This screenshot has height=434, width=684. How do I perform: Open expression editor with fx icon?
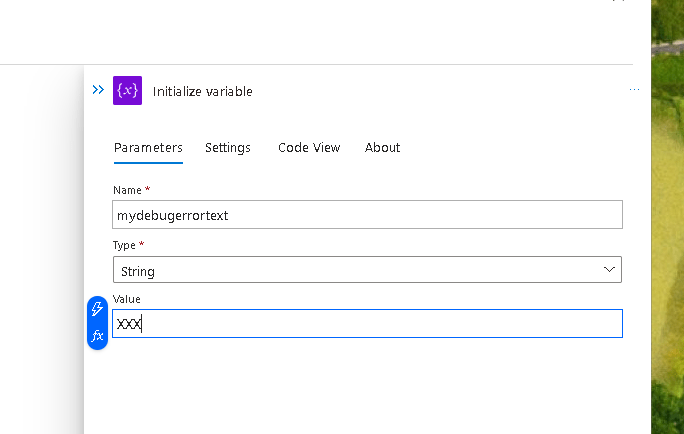97,335
